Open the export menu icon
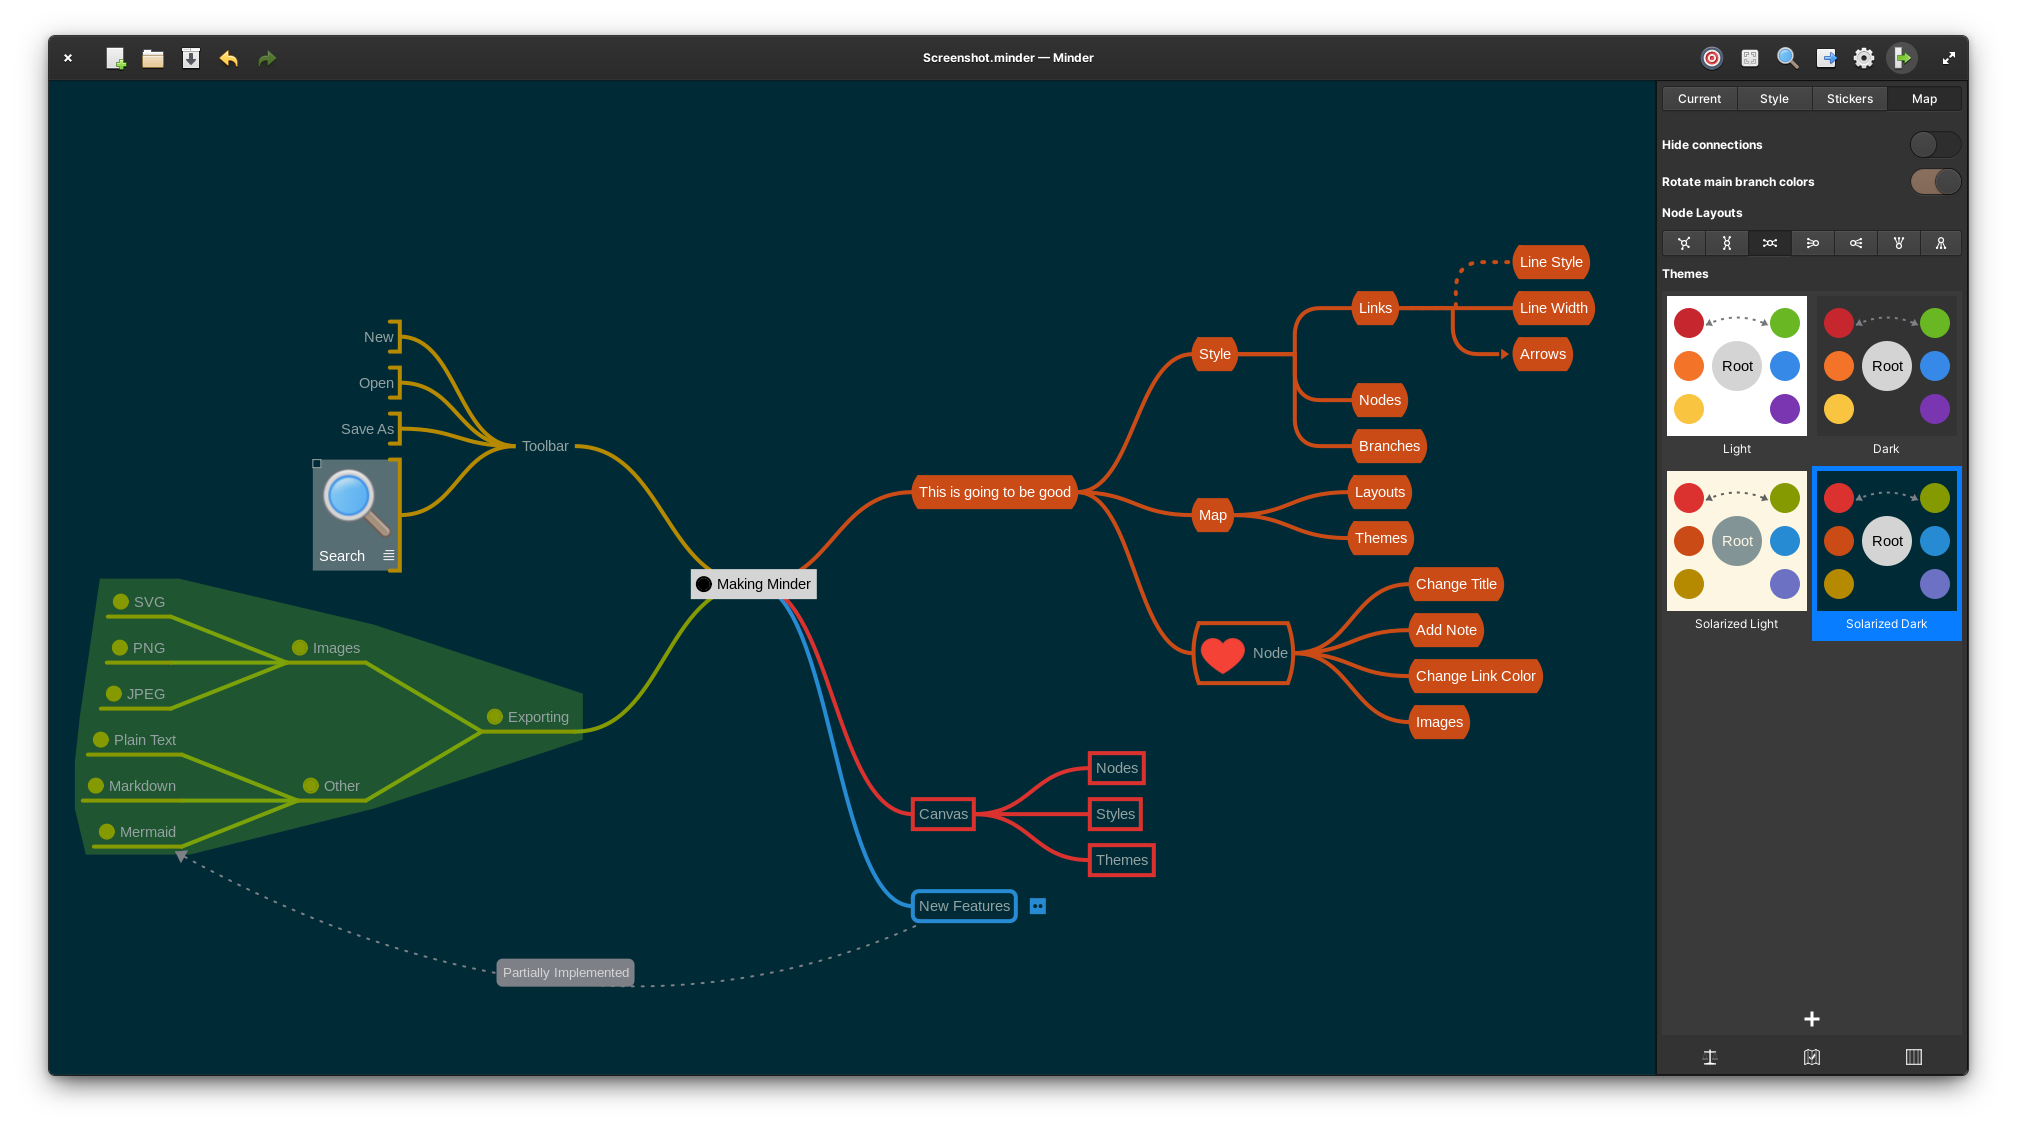 [x=1826, y=58]
